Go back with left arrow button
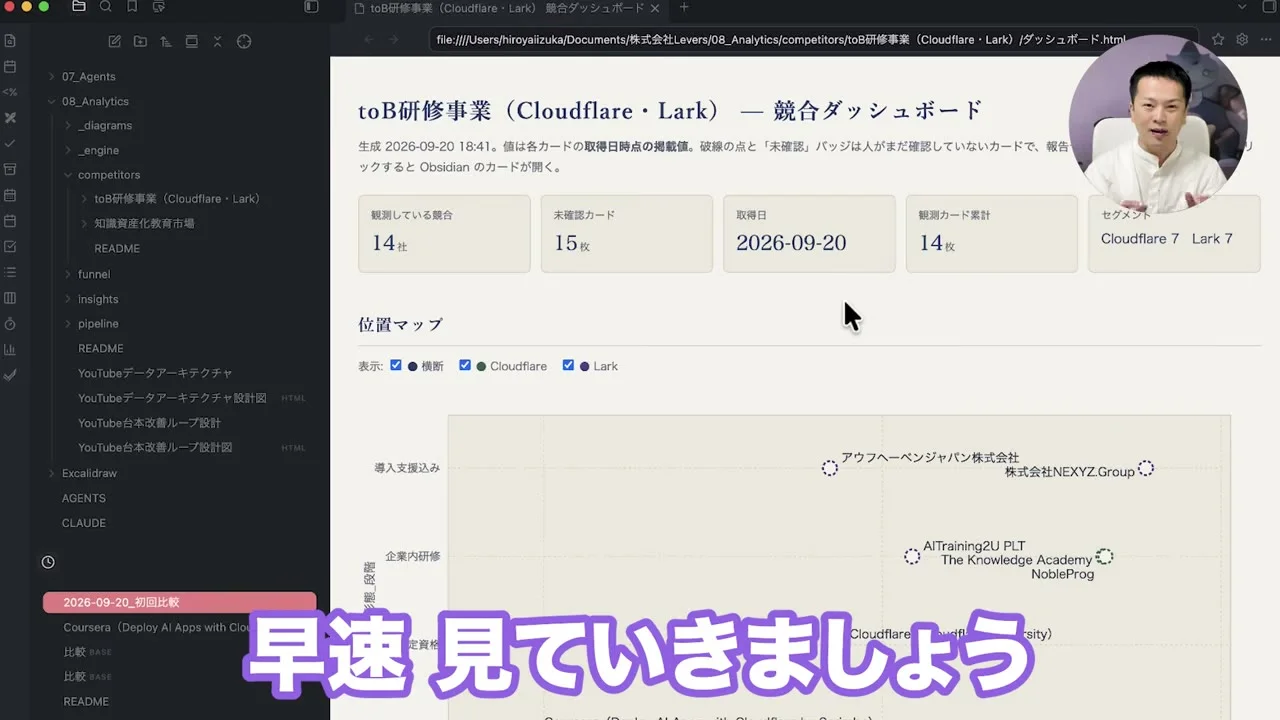Image resolution: width=1280 pixels, height=720 pixels. (x=368, y=40)
